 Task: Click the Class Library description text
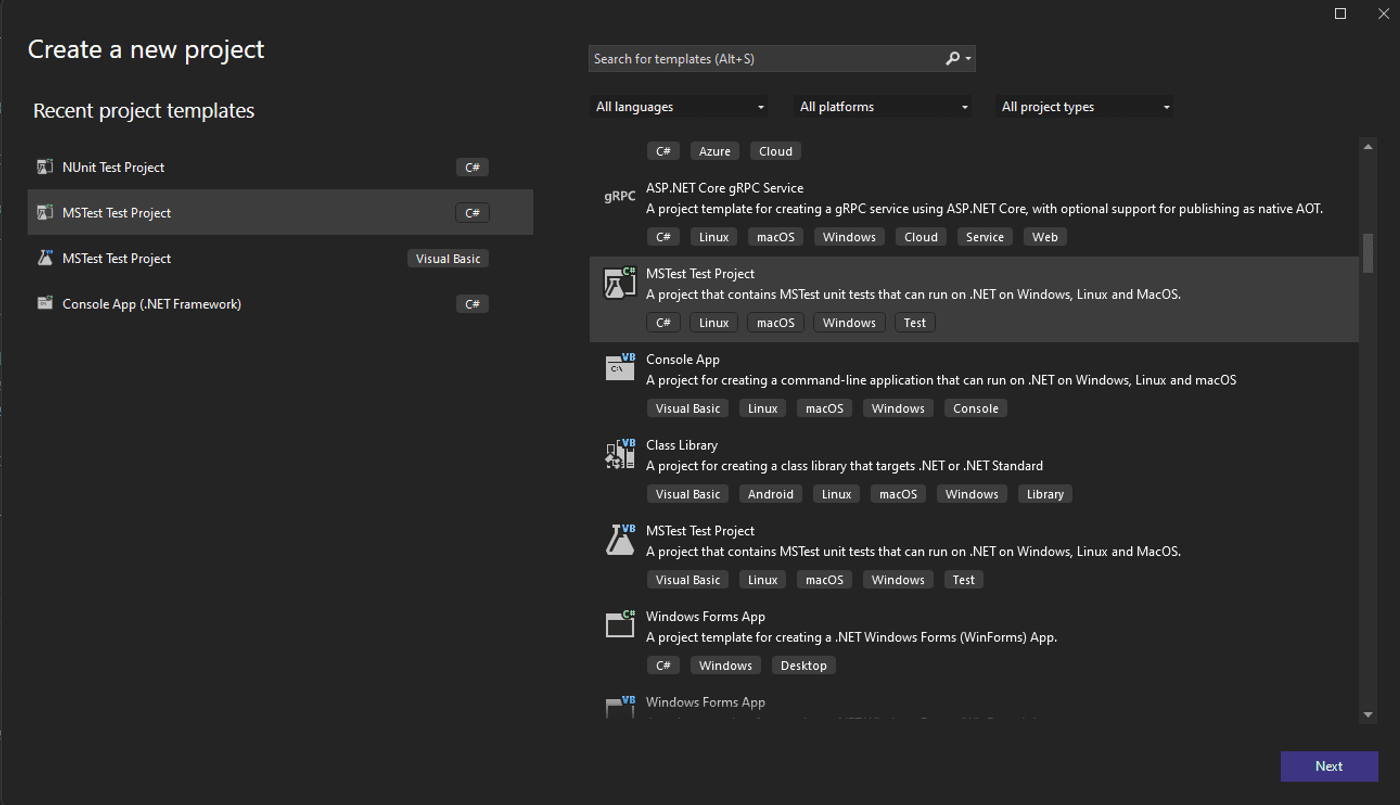tap(845, 466)
